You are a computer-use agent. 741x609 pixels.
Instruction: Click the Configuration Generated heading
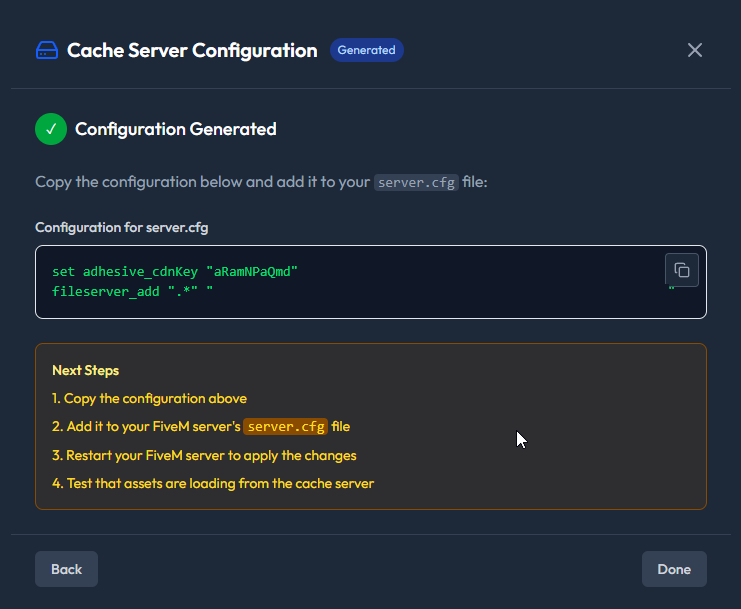(176, 129)
